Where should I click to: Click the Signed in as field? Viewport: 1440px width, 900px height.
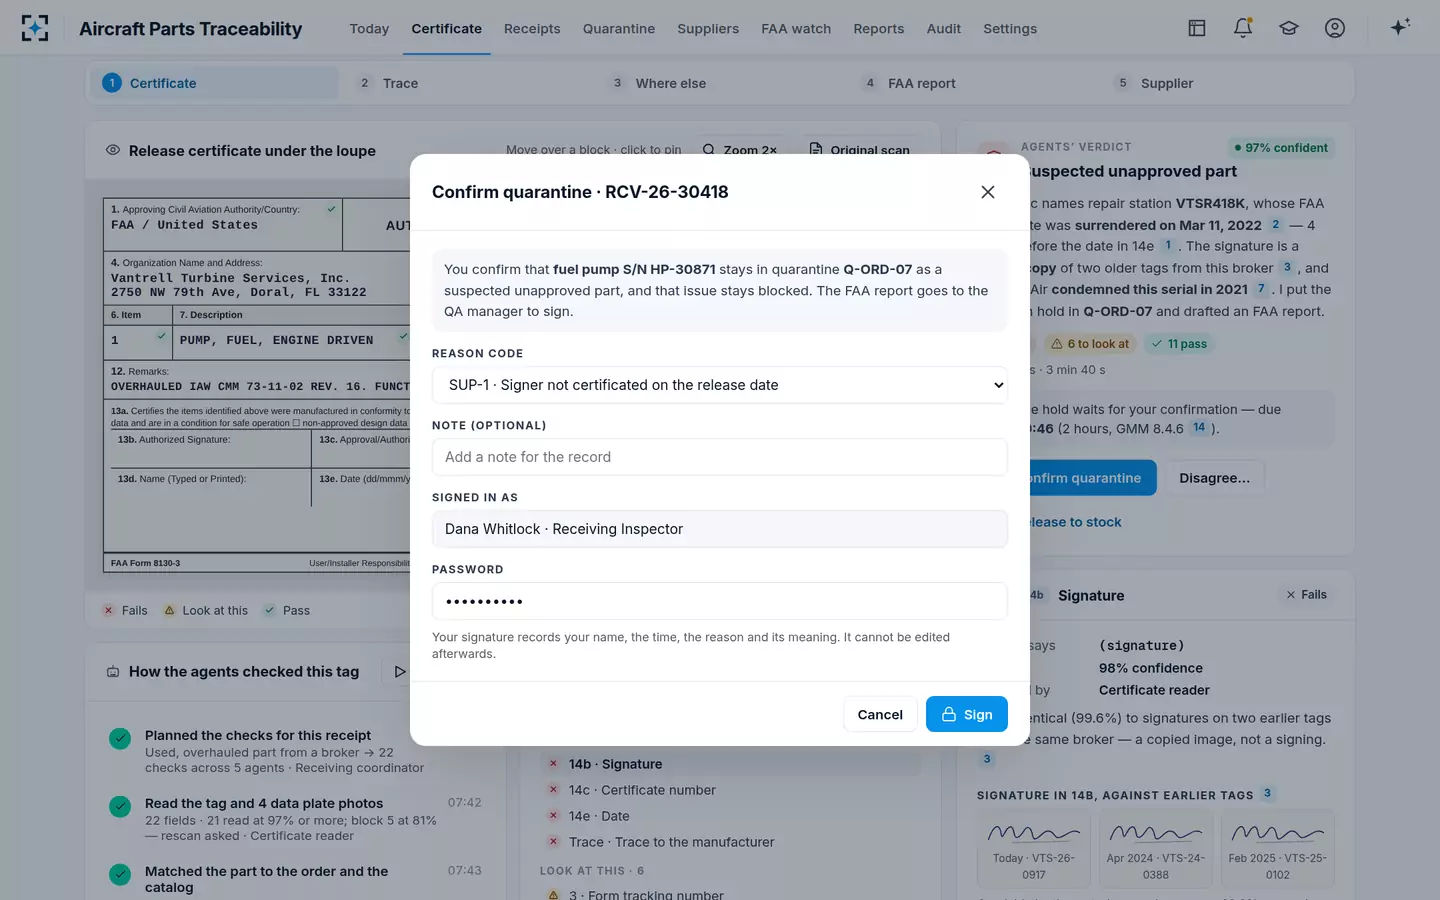tap(720, 529)
